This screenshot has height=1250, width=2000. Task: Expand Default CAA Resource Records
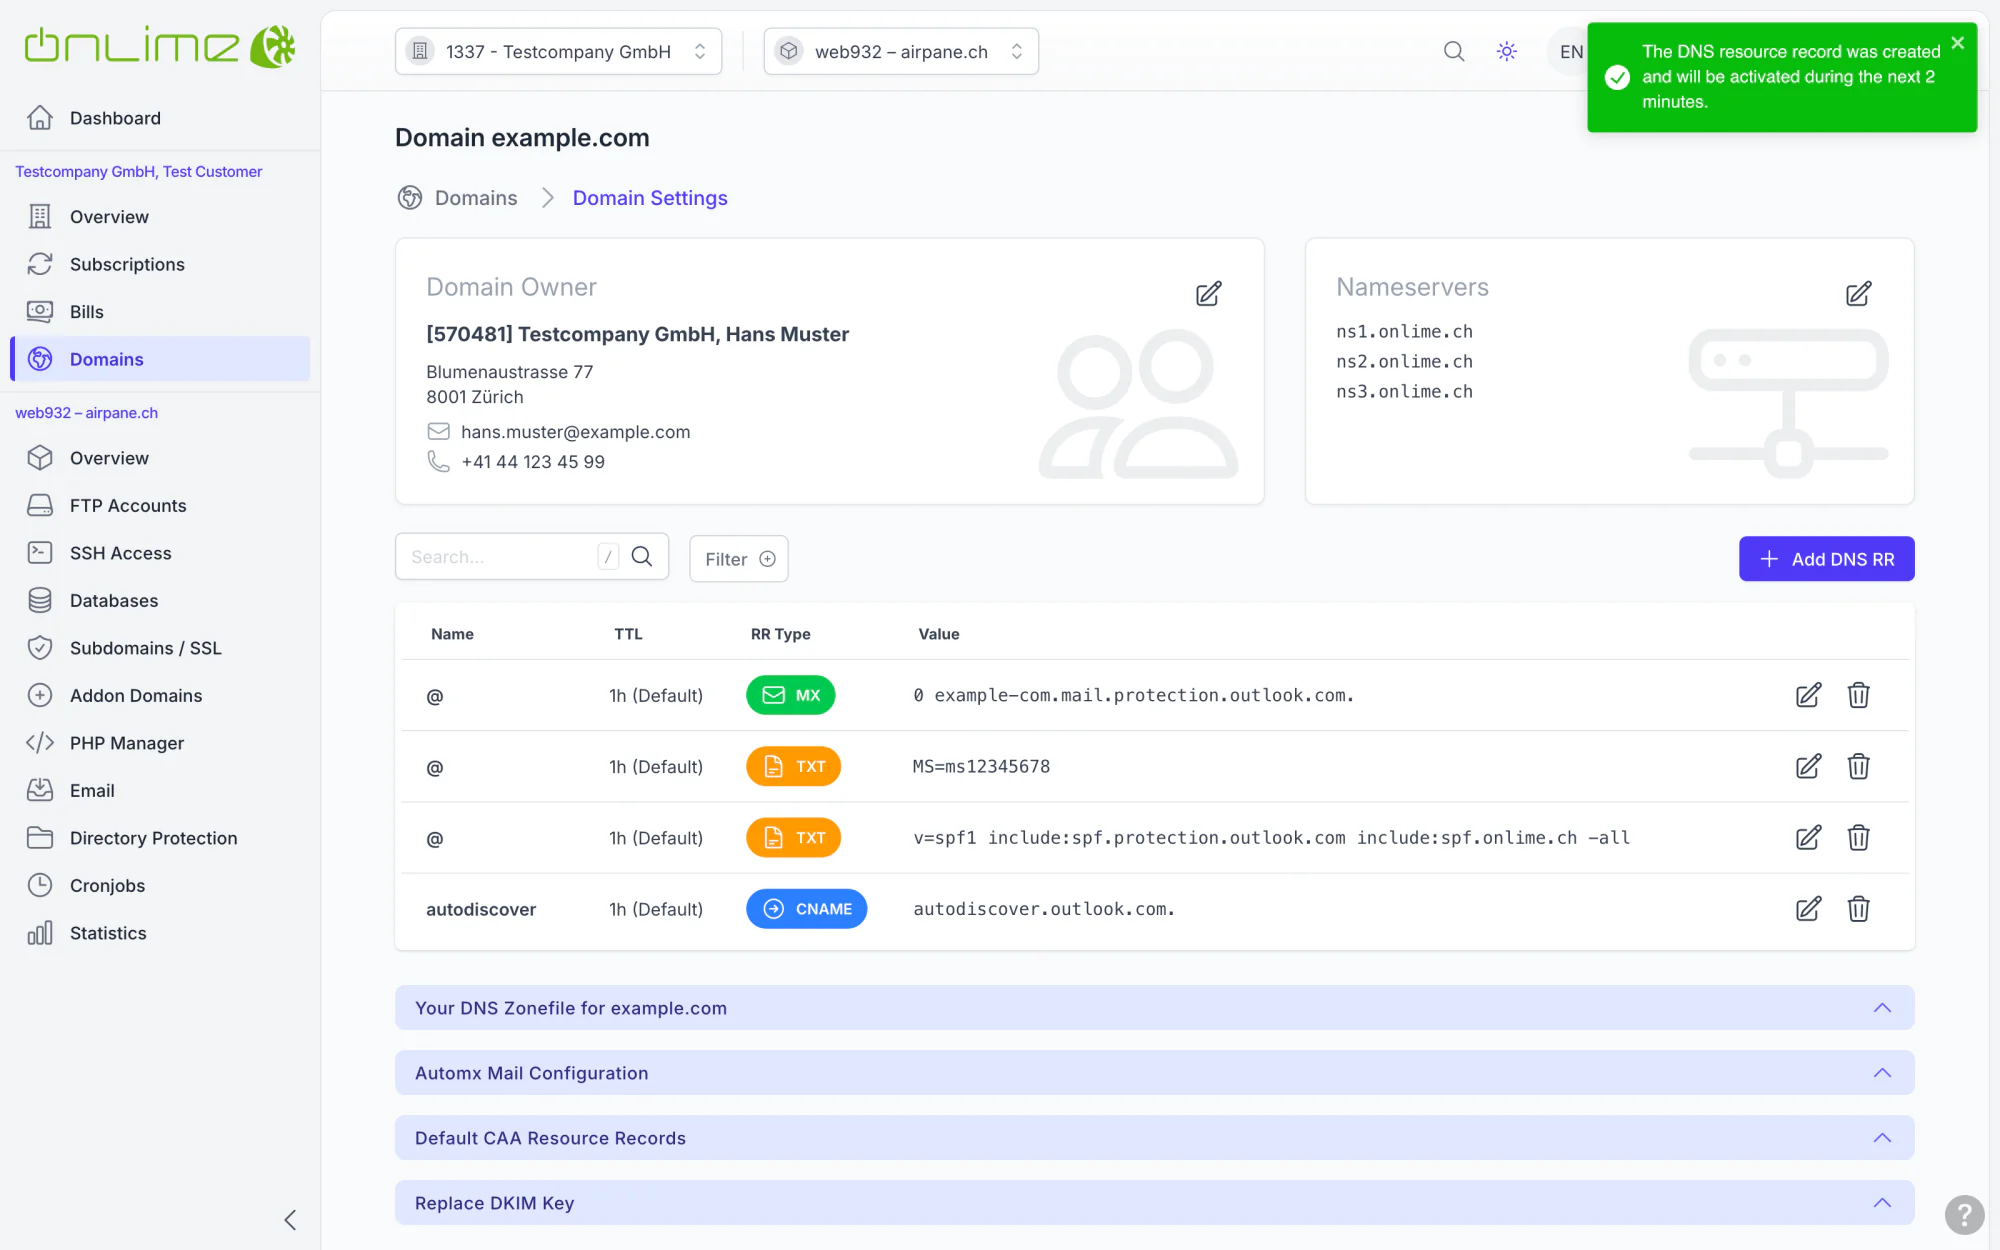point(1154,1138)
